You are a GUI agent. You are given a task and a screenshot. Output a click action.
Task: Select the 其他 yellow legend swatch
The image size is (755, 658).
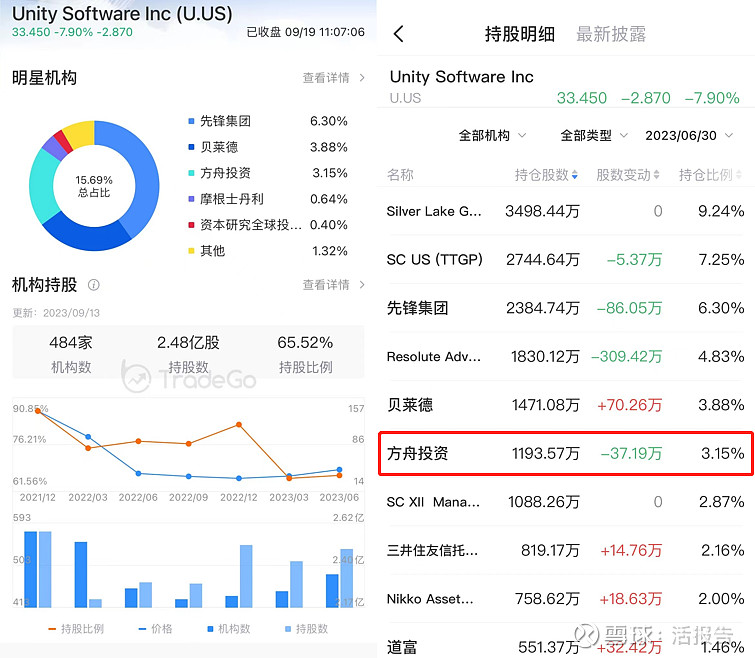[191, 251]
